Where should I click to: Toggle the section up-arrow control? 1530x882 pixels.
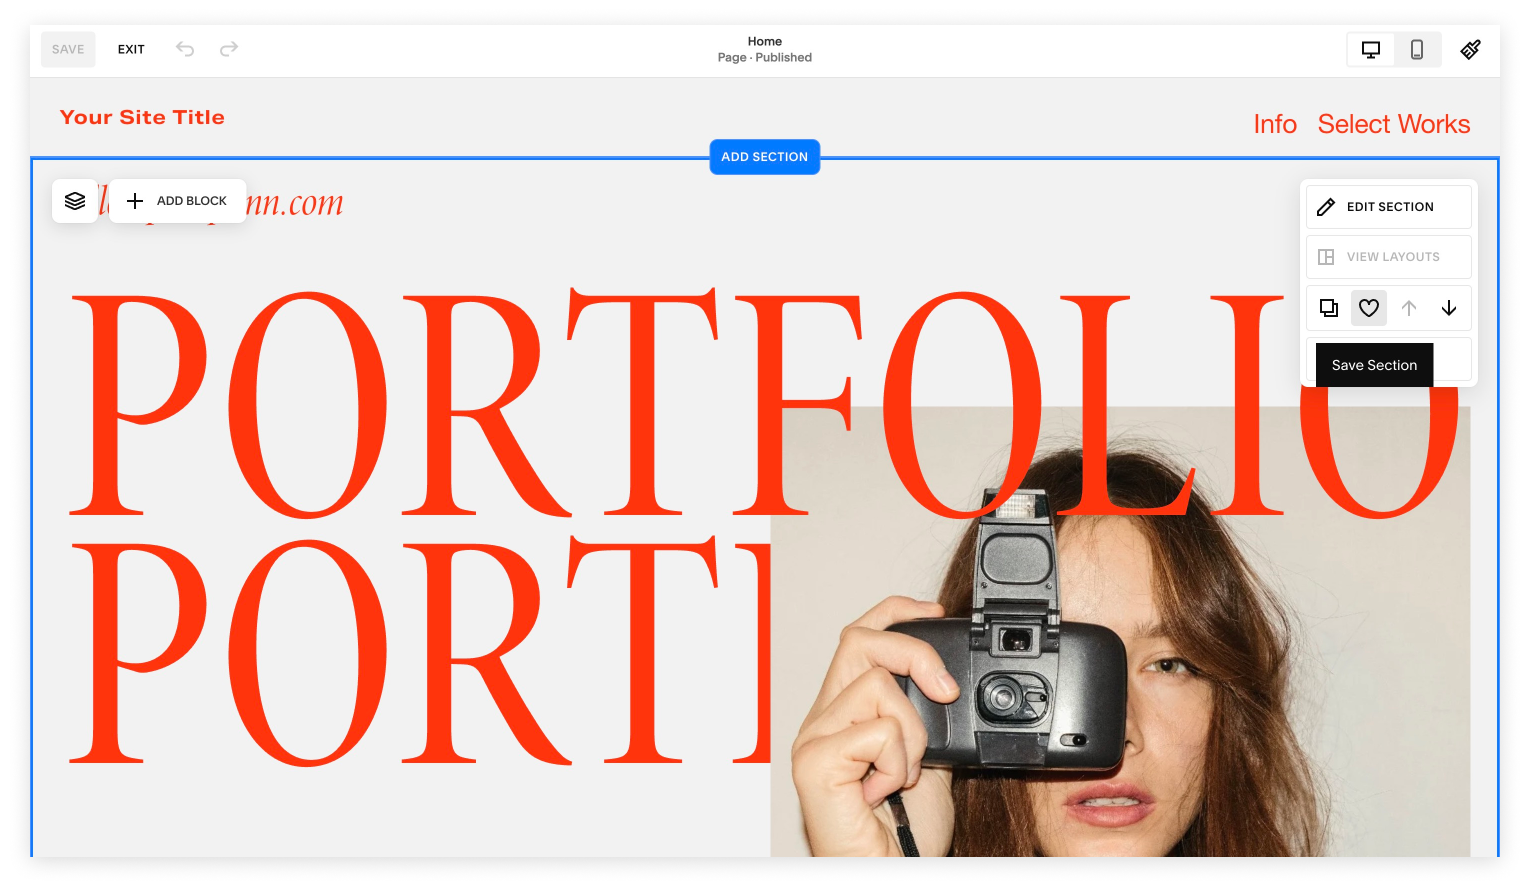click(1409, 308)
